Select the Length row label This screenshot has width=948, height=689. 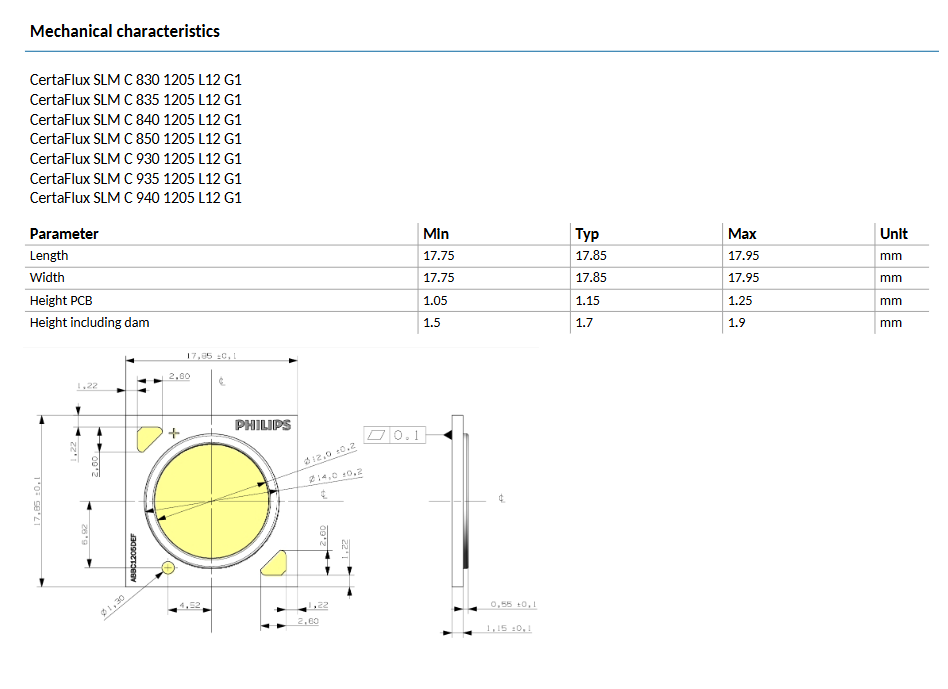click(49, 256)
